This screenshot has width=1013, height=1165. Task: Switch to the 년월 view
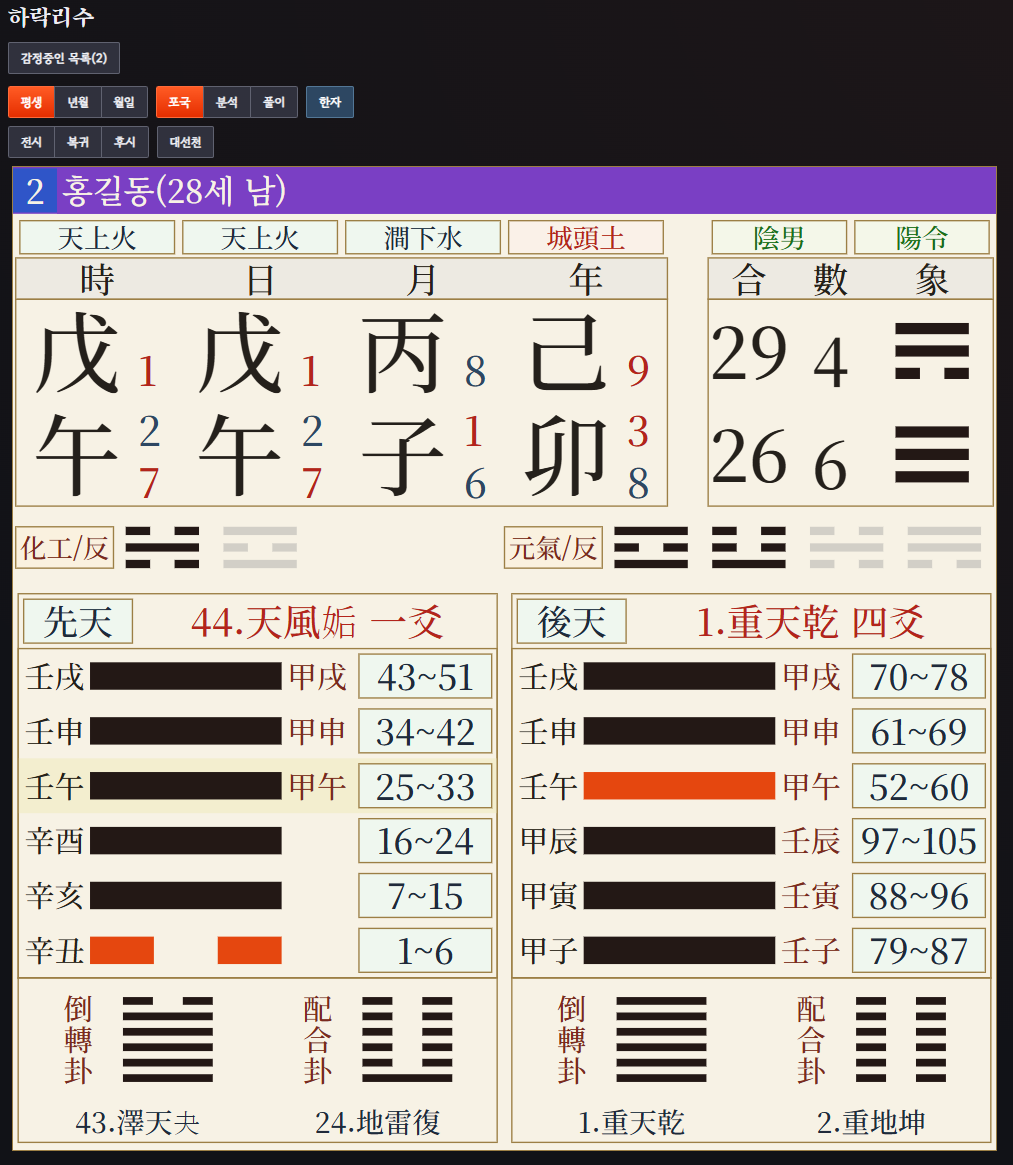(x=78, y=102)
